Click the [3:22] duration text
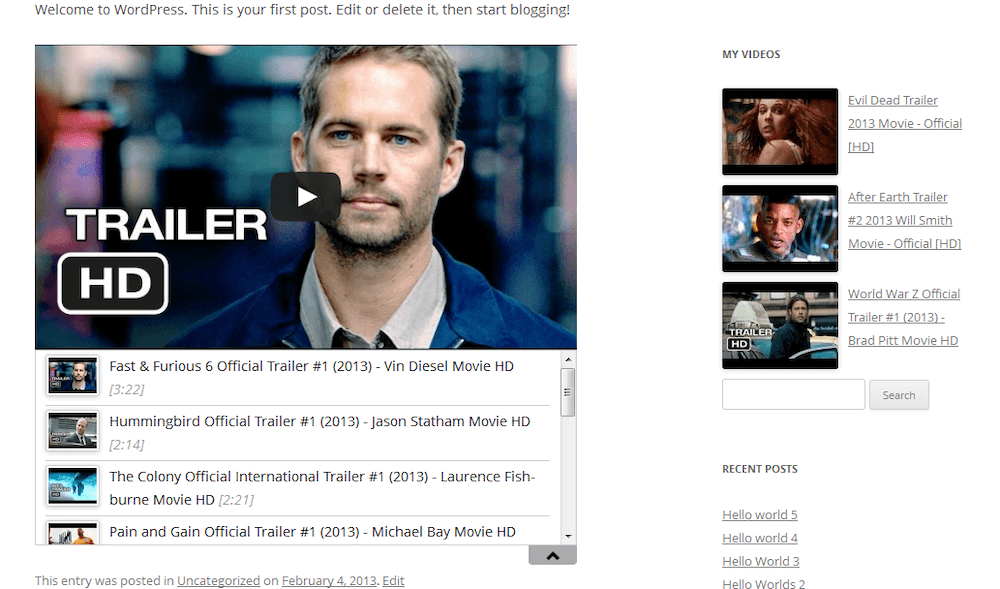 (126, 389)
